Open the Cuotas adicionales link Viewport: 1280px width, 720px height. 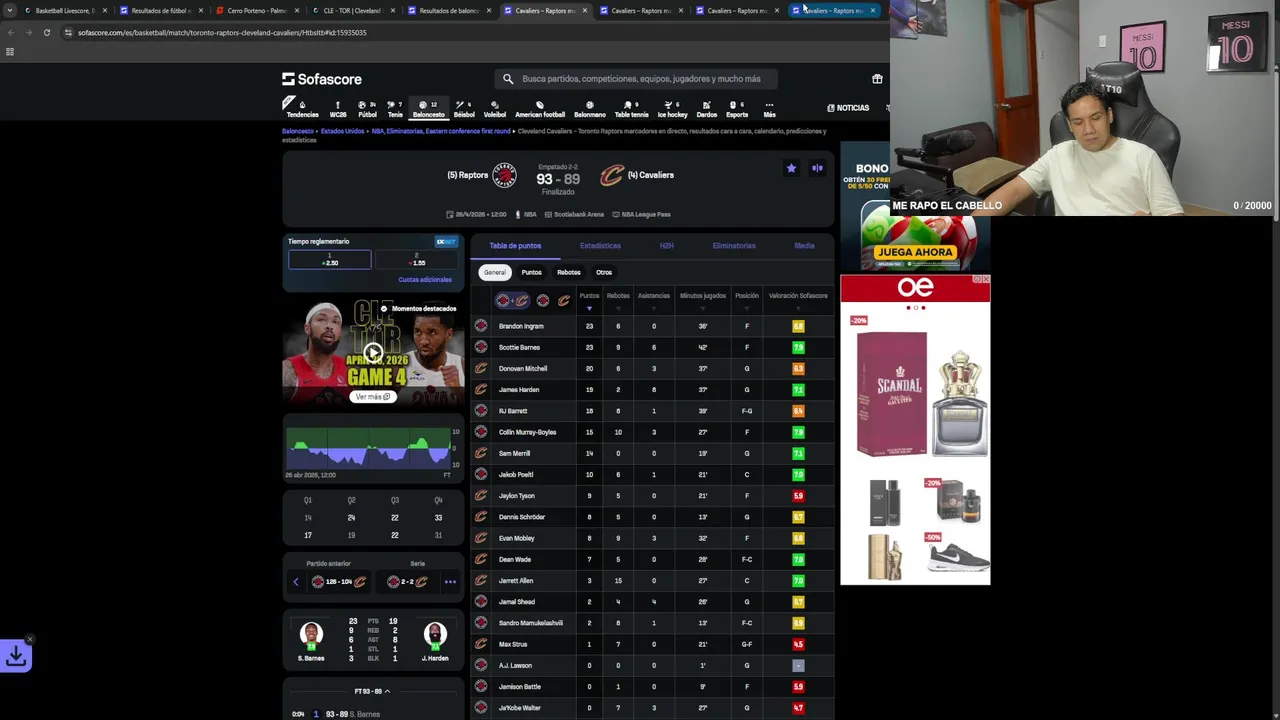[425, 280]
